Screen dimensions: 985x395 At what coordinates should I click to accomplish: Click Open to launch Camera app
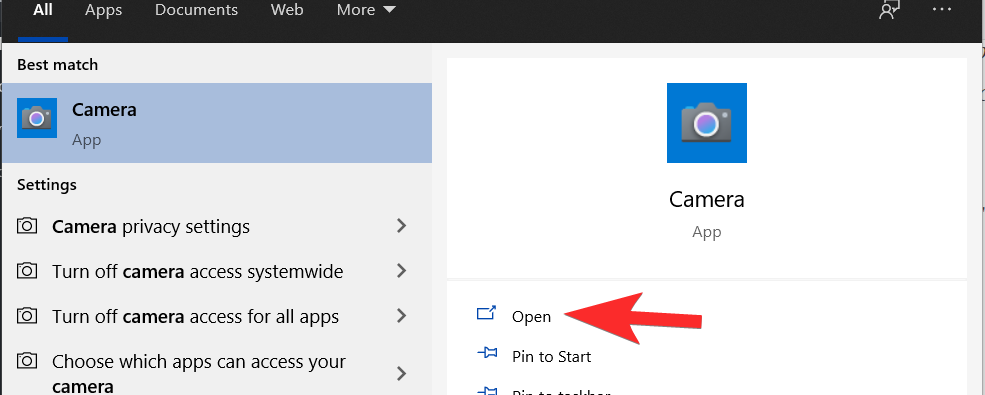click(x=531, y=317)
